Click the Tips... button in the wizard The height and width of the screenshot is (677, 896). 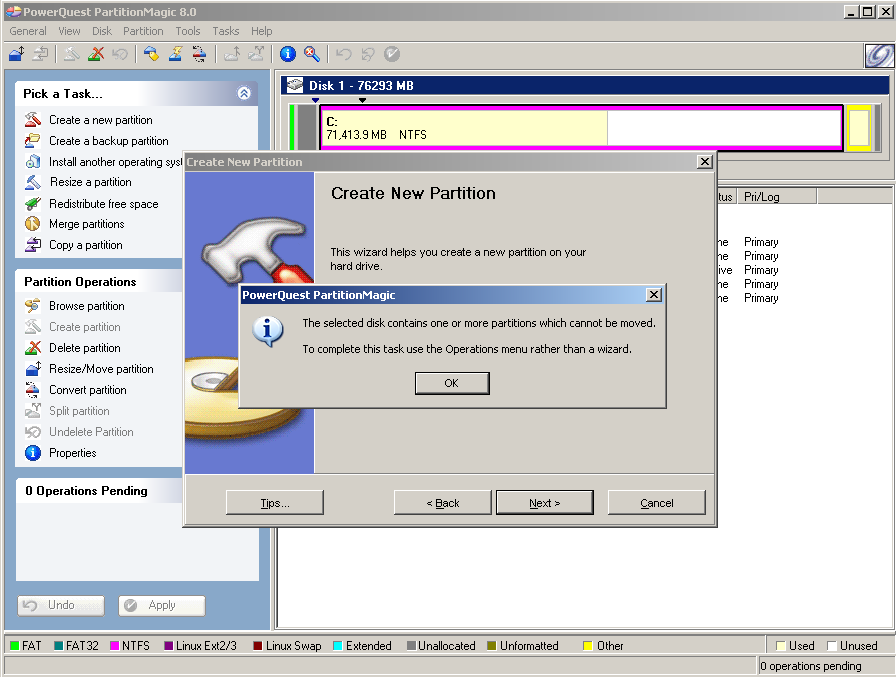[x=275, y=503]
